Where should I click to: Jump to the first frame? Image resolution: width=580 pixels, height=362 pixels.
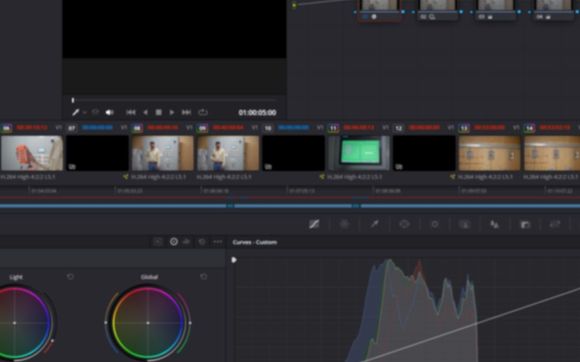[131, 112]
